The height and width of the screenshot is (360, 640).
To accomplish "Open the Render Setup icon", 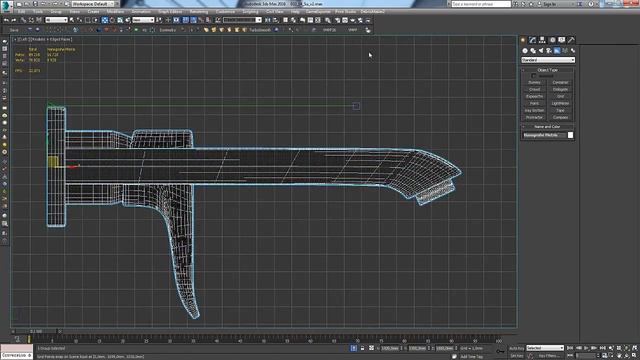I will pos(338,20).
